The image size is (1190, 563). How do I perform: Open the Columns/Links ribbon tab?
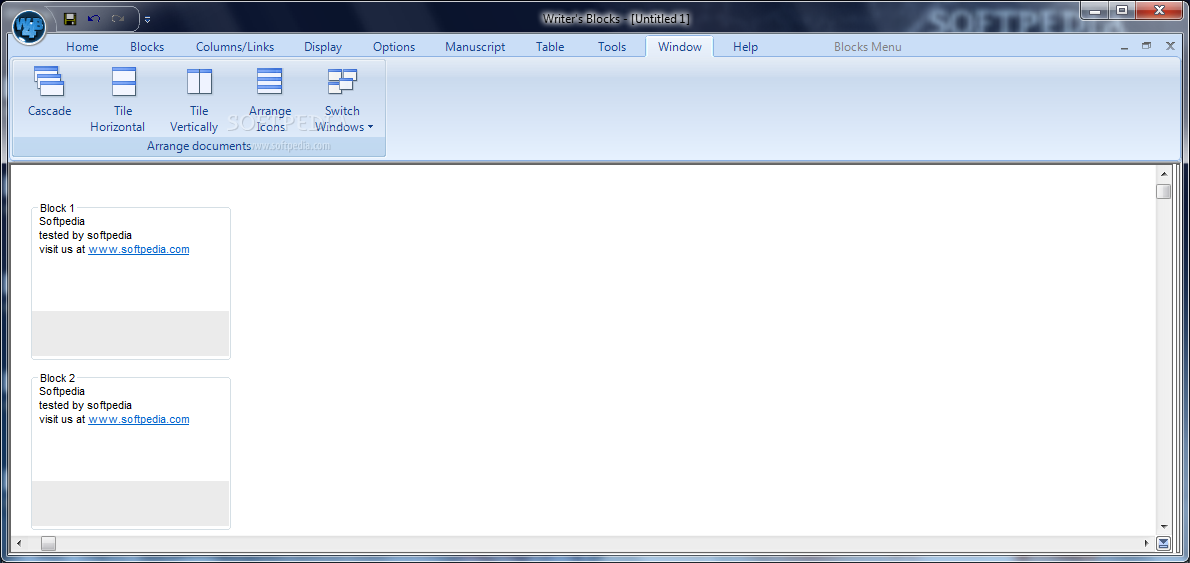coord(235,47)
